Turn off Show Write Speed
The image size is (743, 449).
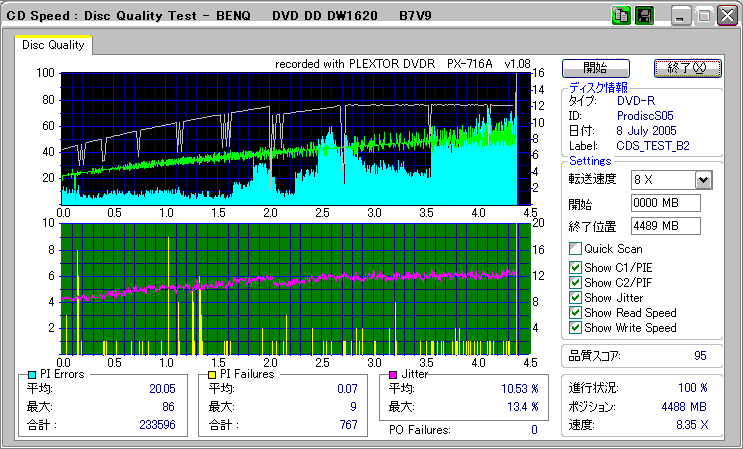575,327
